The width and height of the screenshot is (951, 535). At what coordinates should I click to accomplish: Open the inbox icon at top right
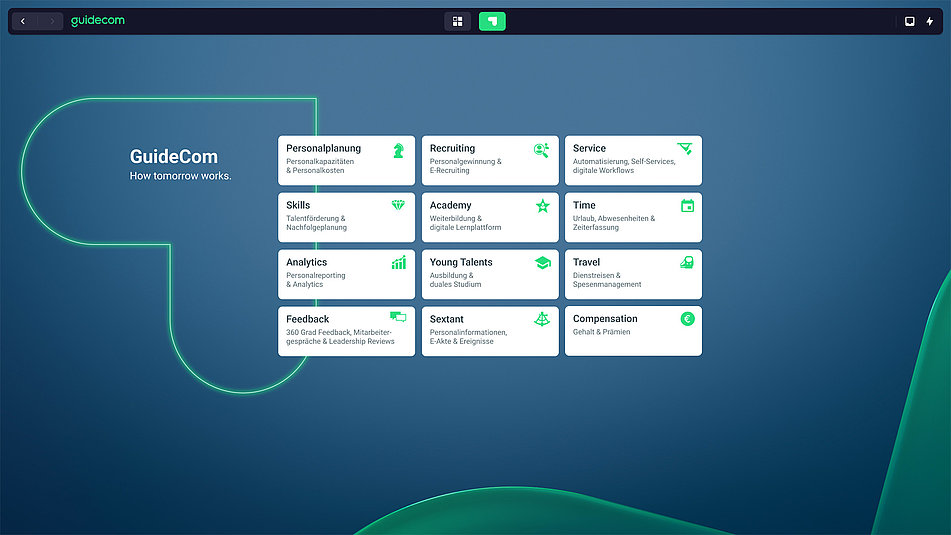tap(909, 21)
